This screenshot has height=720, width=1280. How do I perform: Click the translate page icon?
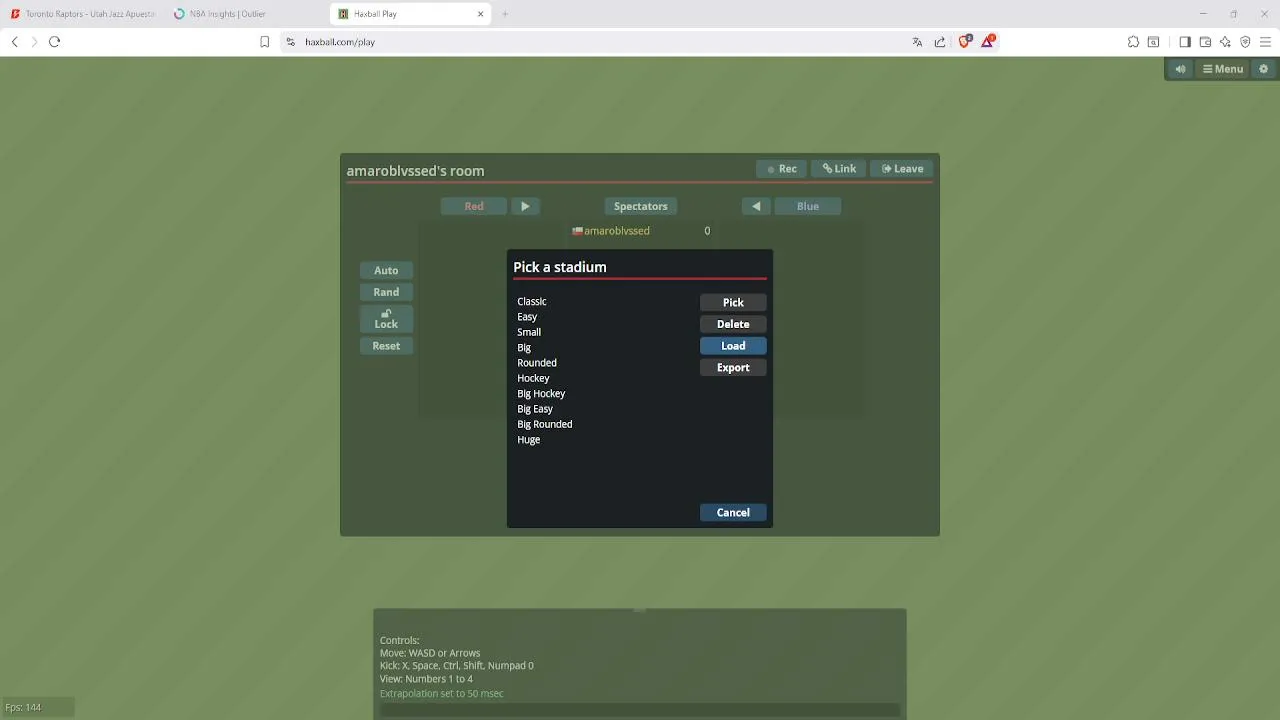click(917, 42)
